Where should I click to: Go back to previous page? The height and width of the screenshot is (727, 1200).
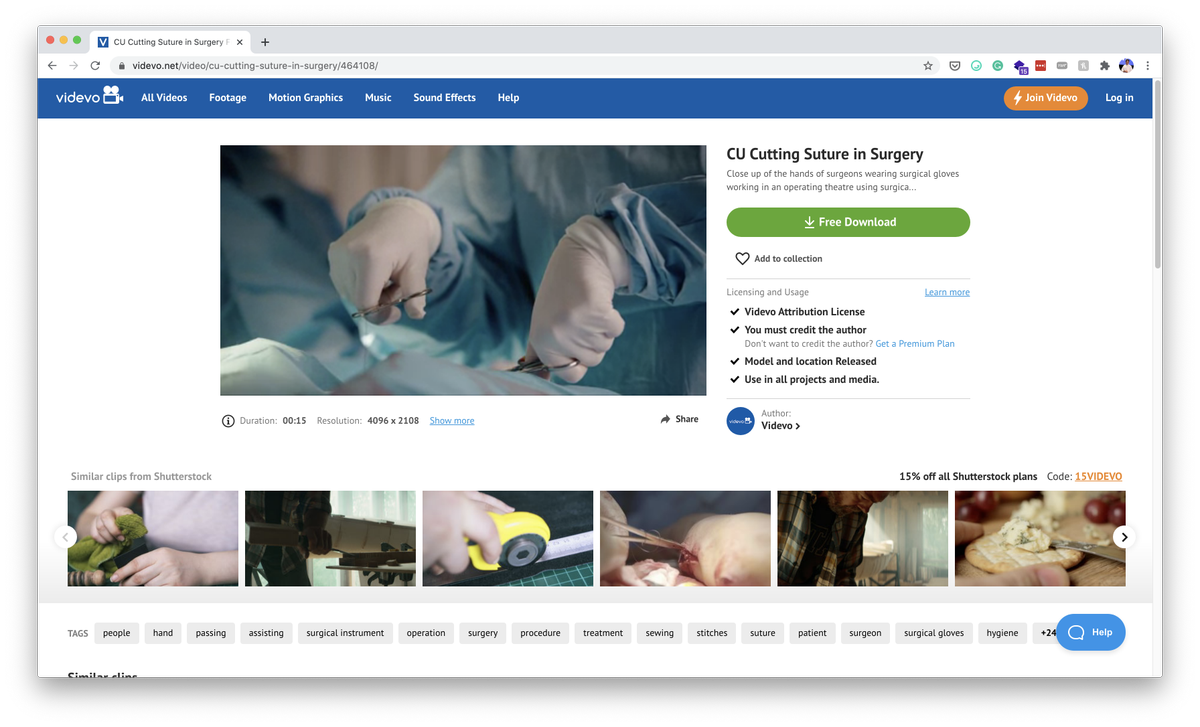52,66
